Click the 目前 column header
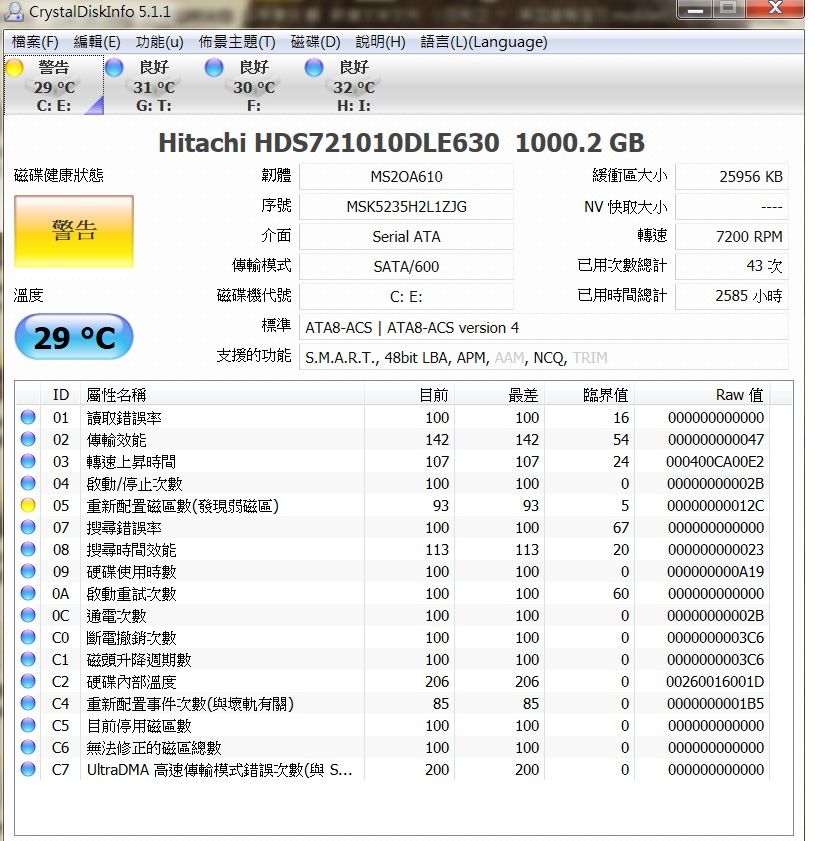The height and width of the screenshot is (841, 815). [410, 395]
